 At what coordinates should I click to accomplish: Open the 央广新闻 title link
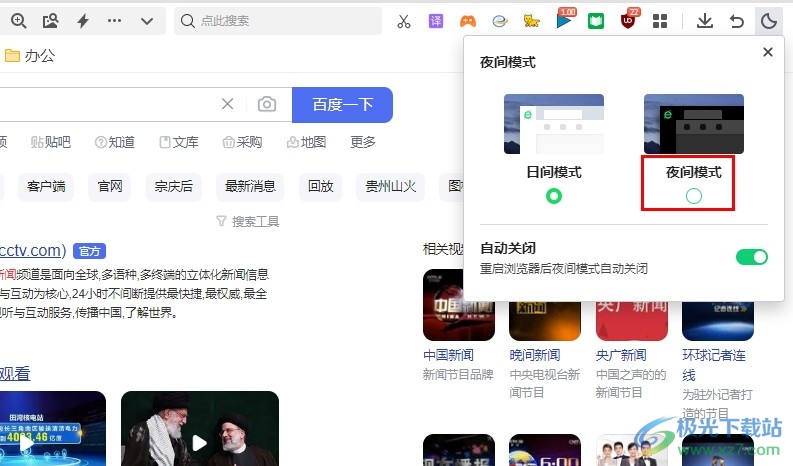(621, 355)
